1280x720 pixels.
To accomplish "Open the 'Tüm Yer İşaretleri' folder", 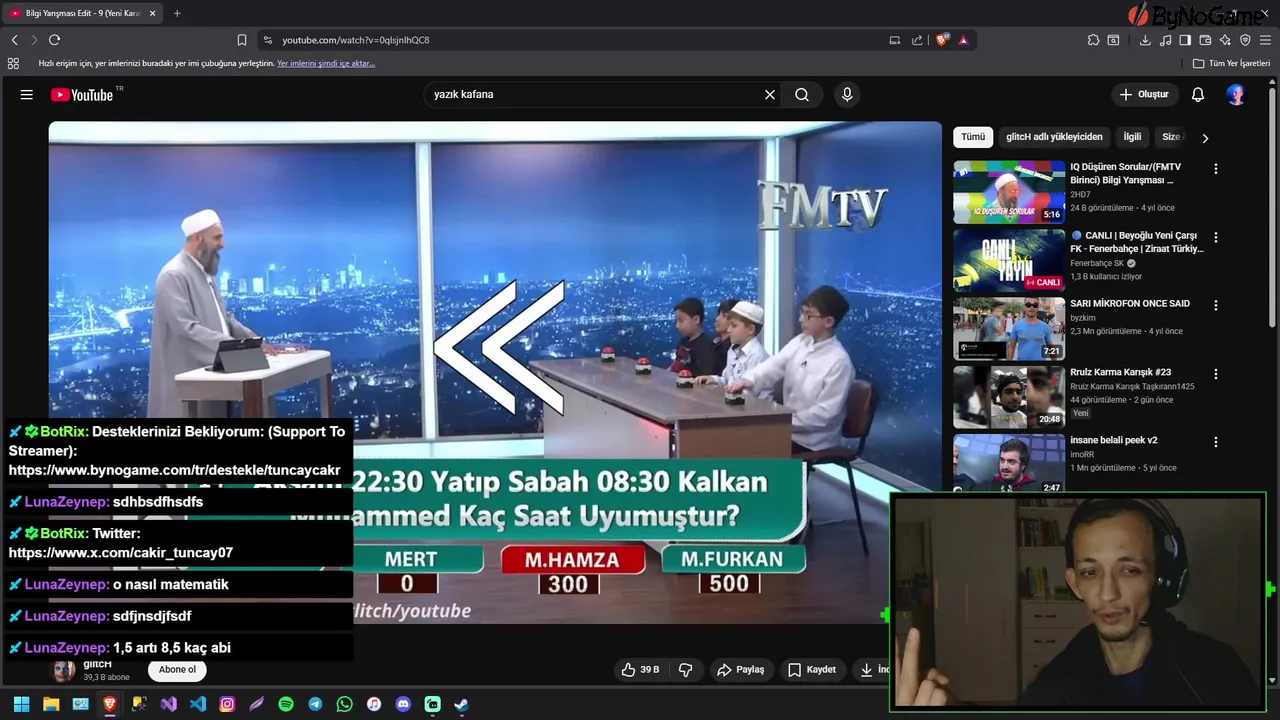I will [1231, 63].
